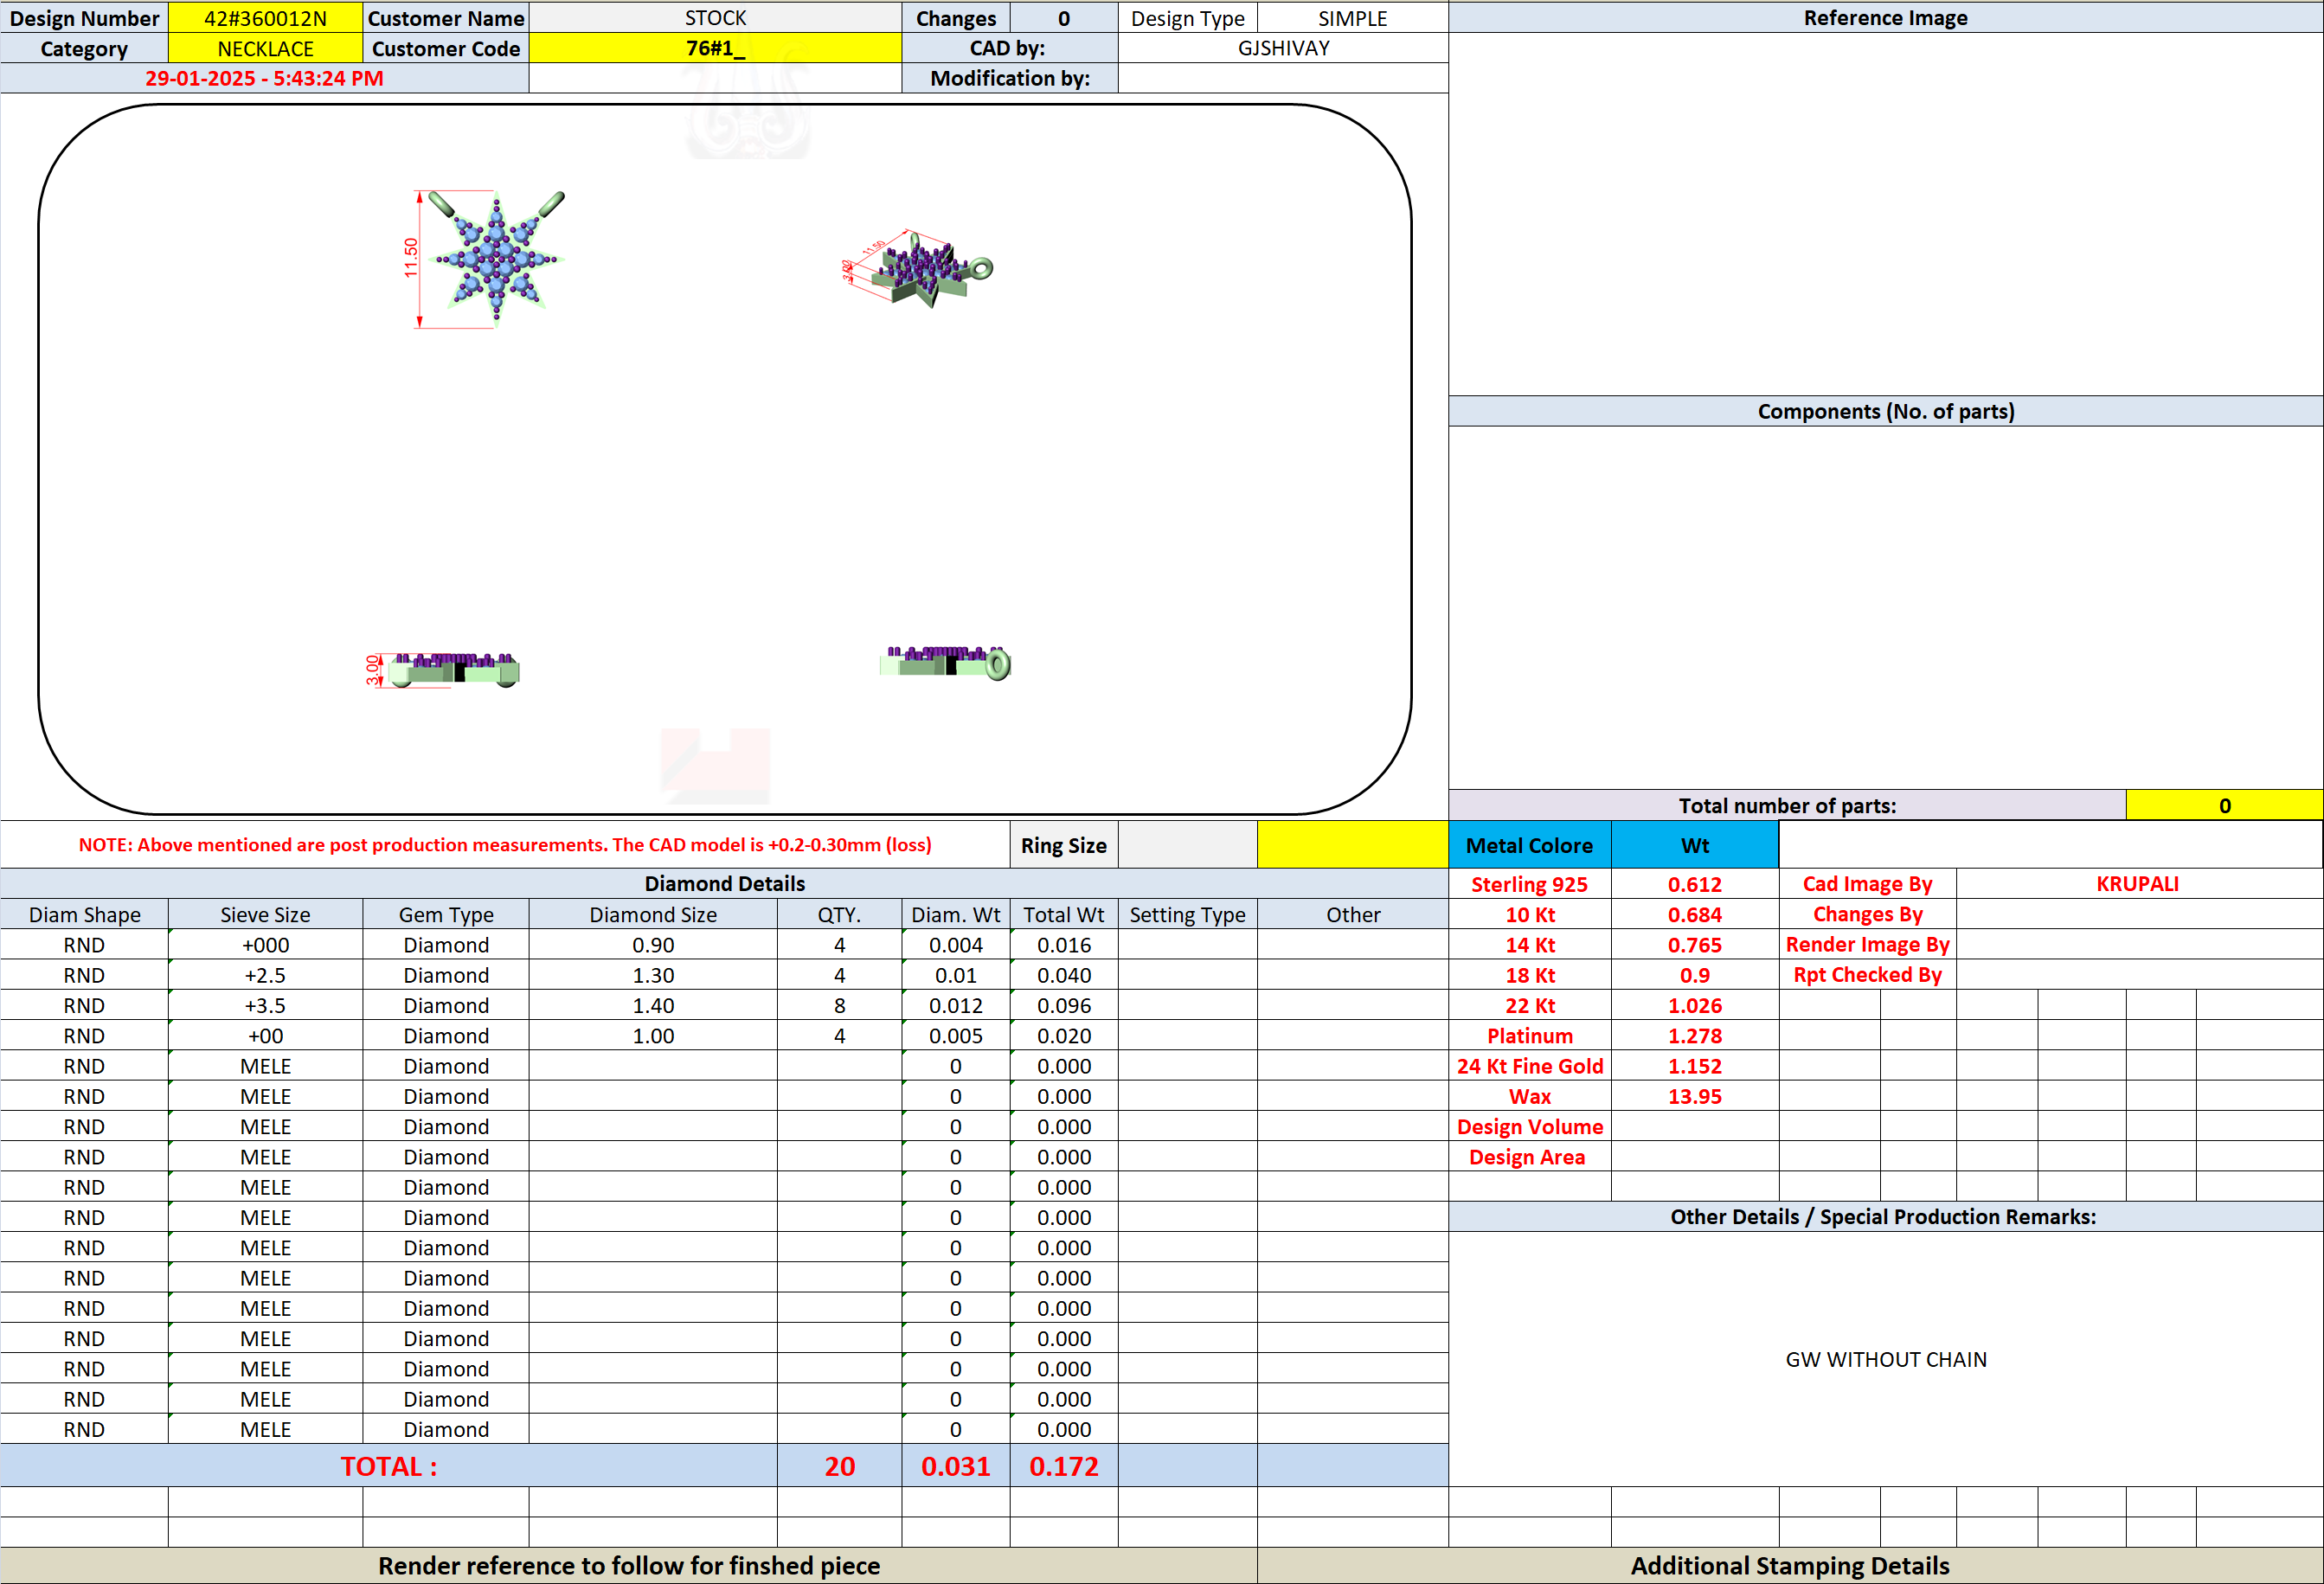Select sieve size +00 cell
Image resolution: width=2324 pixels, height=1584 pixels.
(265, 1036)
